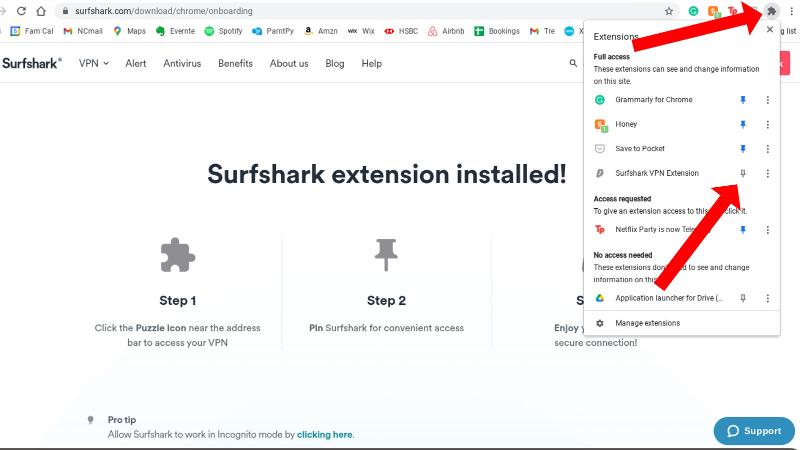
Task: Open the Antivirus nav item
Action: click(182, 63)
